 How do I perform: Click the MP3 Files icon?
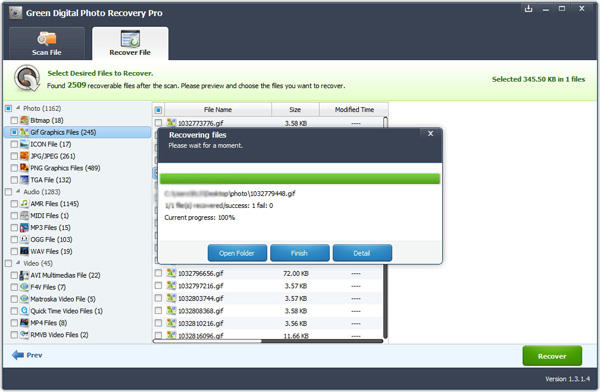pos(24,227)
